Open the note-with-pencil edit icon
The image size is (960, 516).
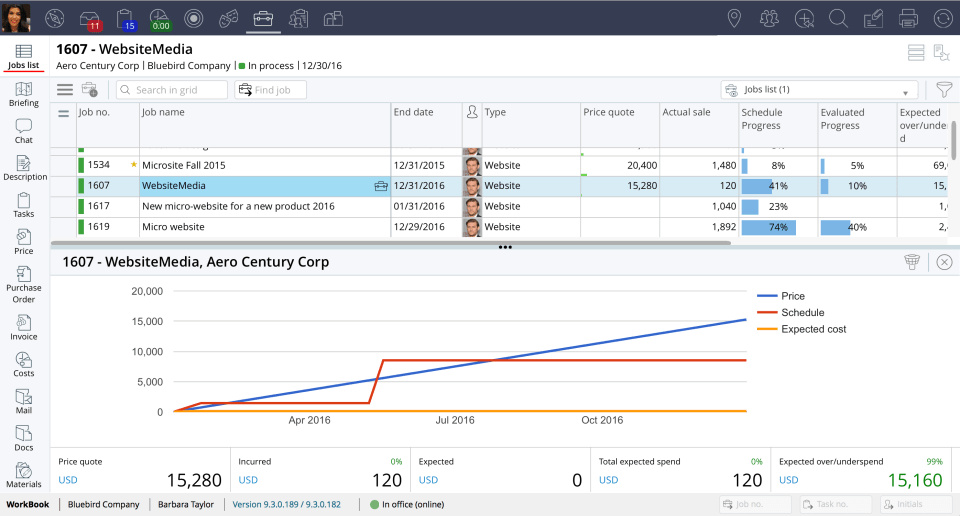click(x=873, y=19)
